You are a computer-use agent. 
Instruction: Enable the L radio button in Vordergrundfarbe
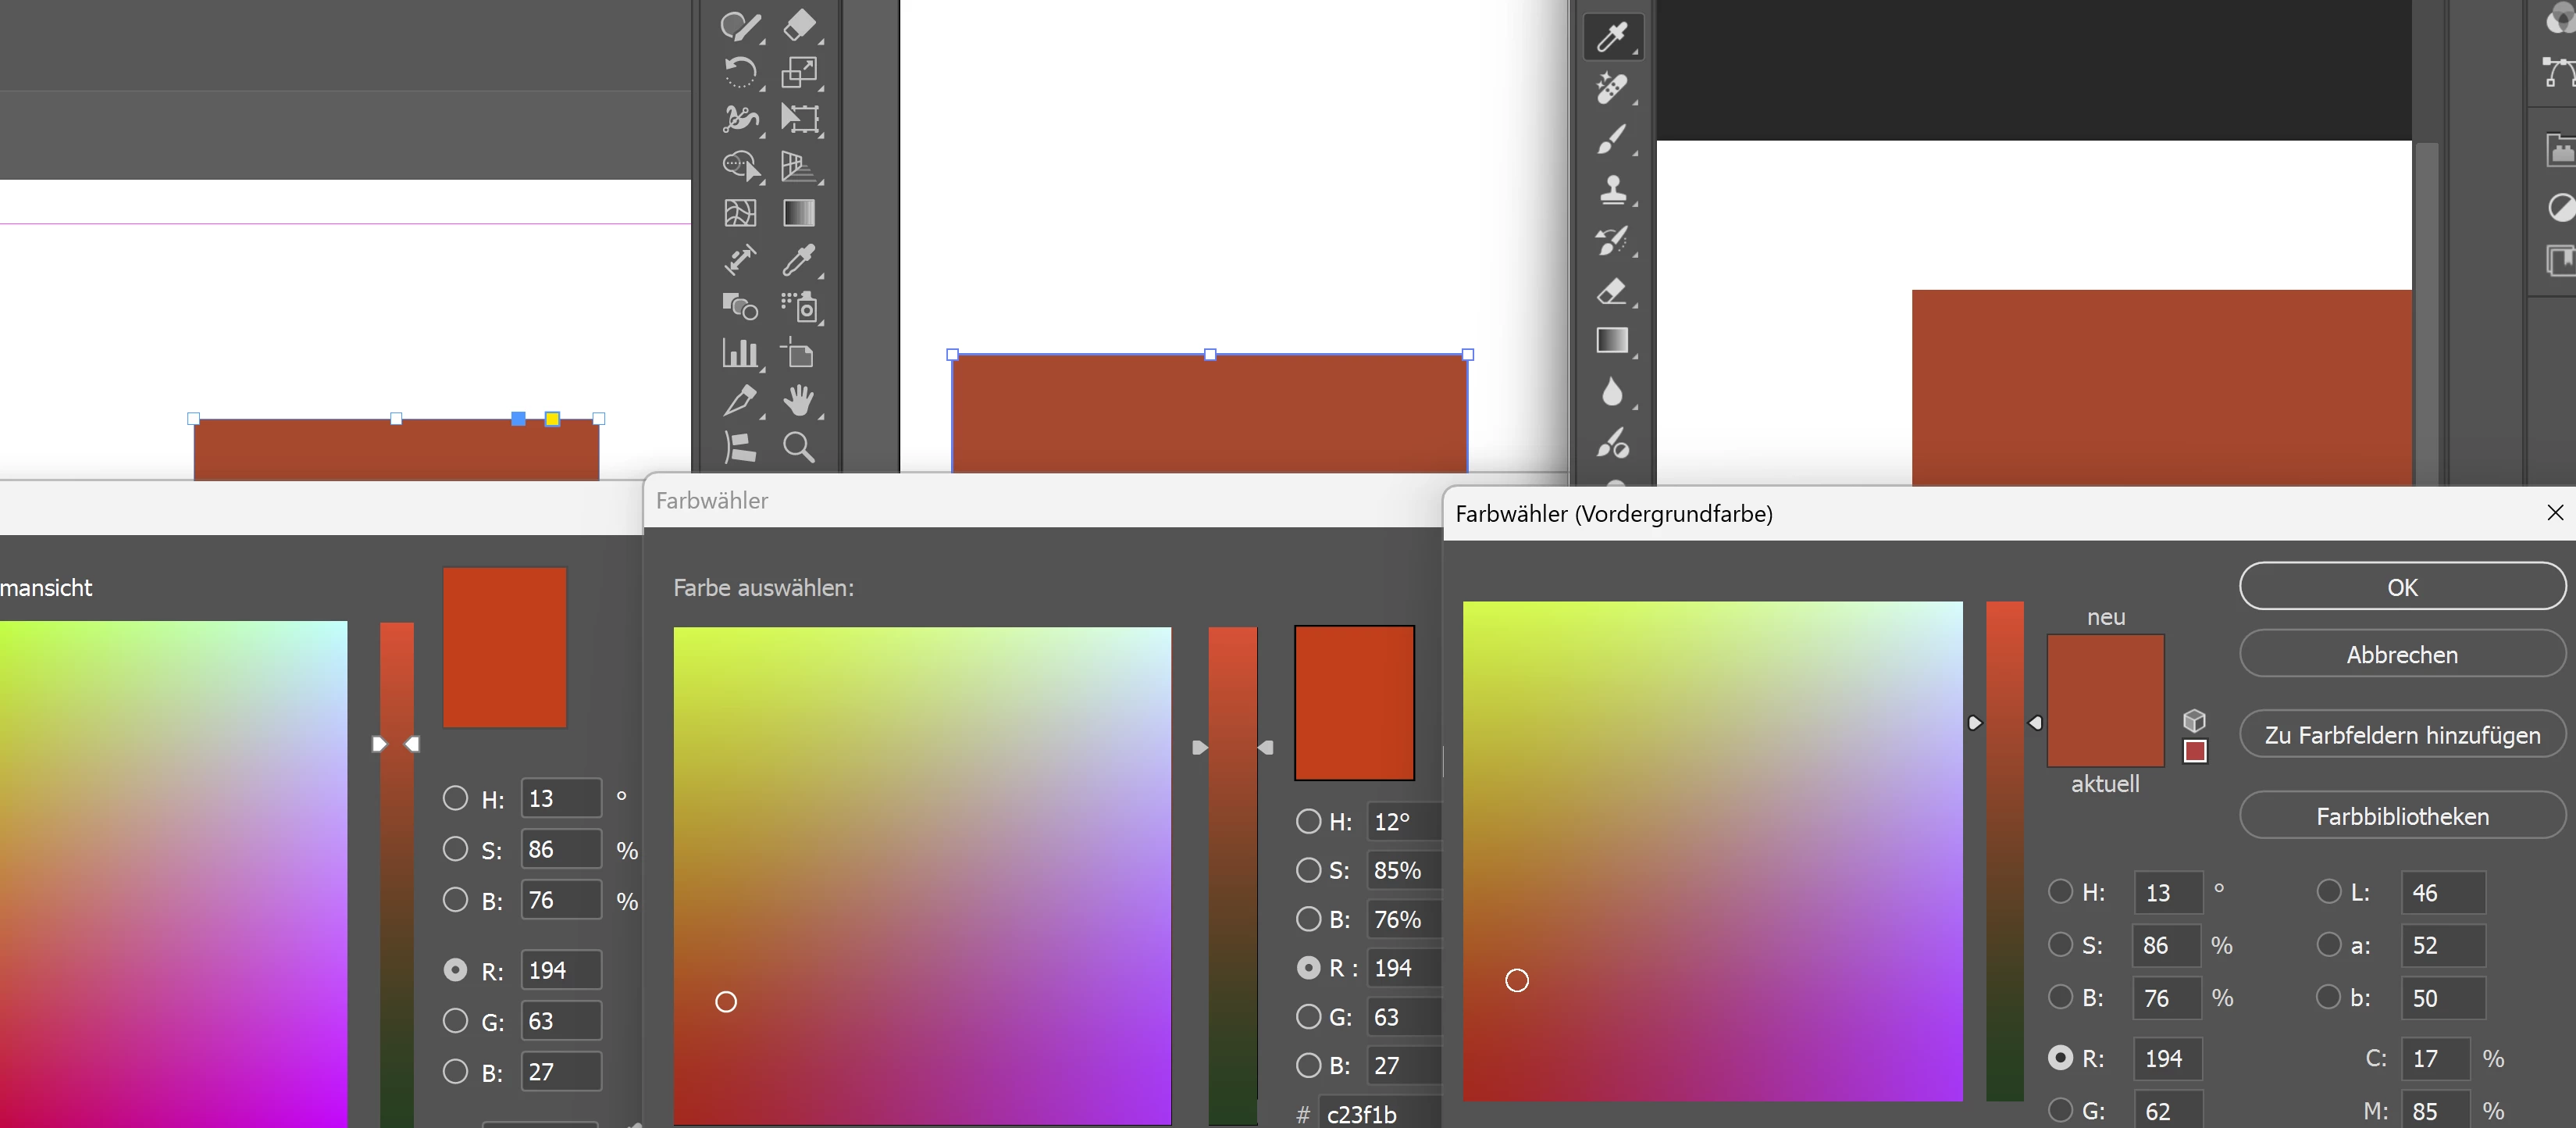pos(2329,891)
